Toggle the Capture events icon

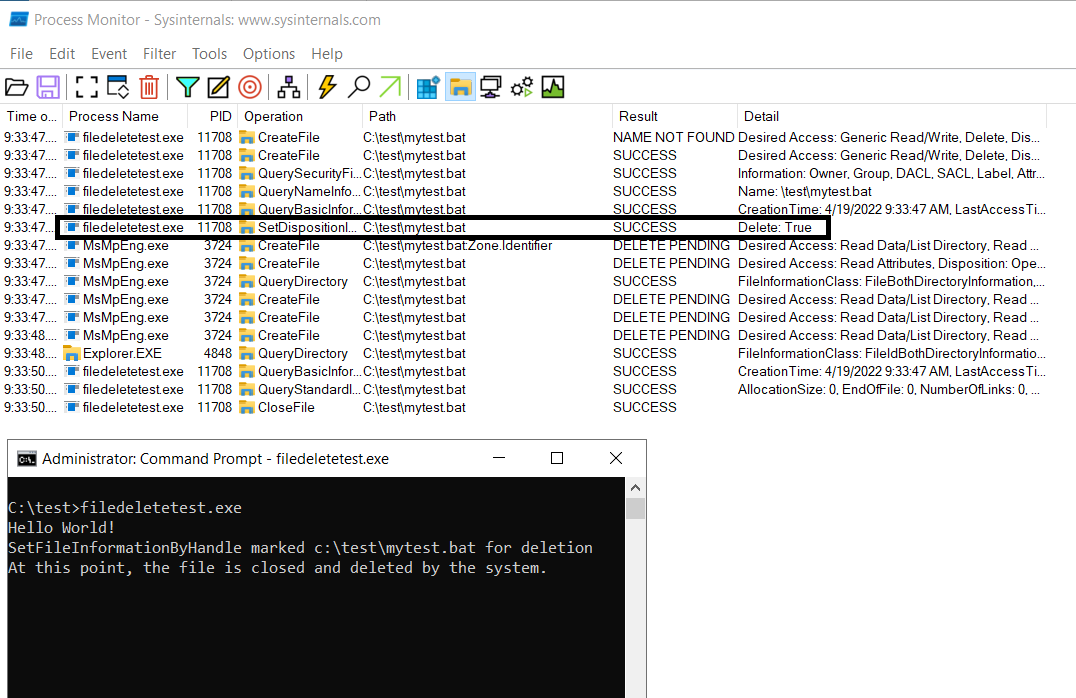click(x=86, y=87)
